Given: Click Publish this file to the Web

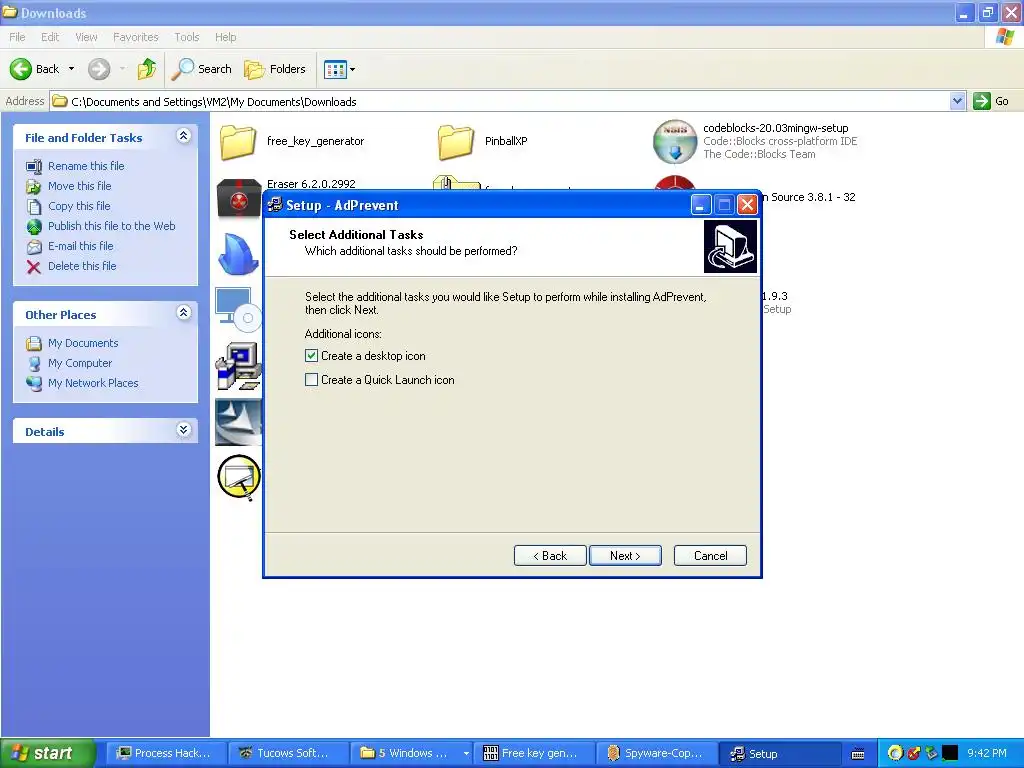Looking at the screenshot, I should tap(112, 226).
